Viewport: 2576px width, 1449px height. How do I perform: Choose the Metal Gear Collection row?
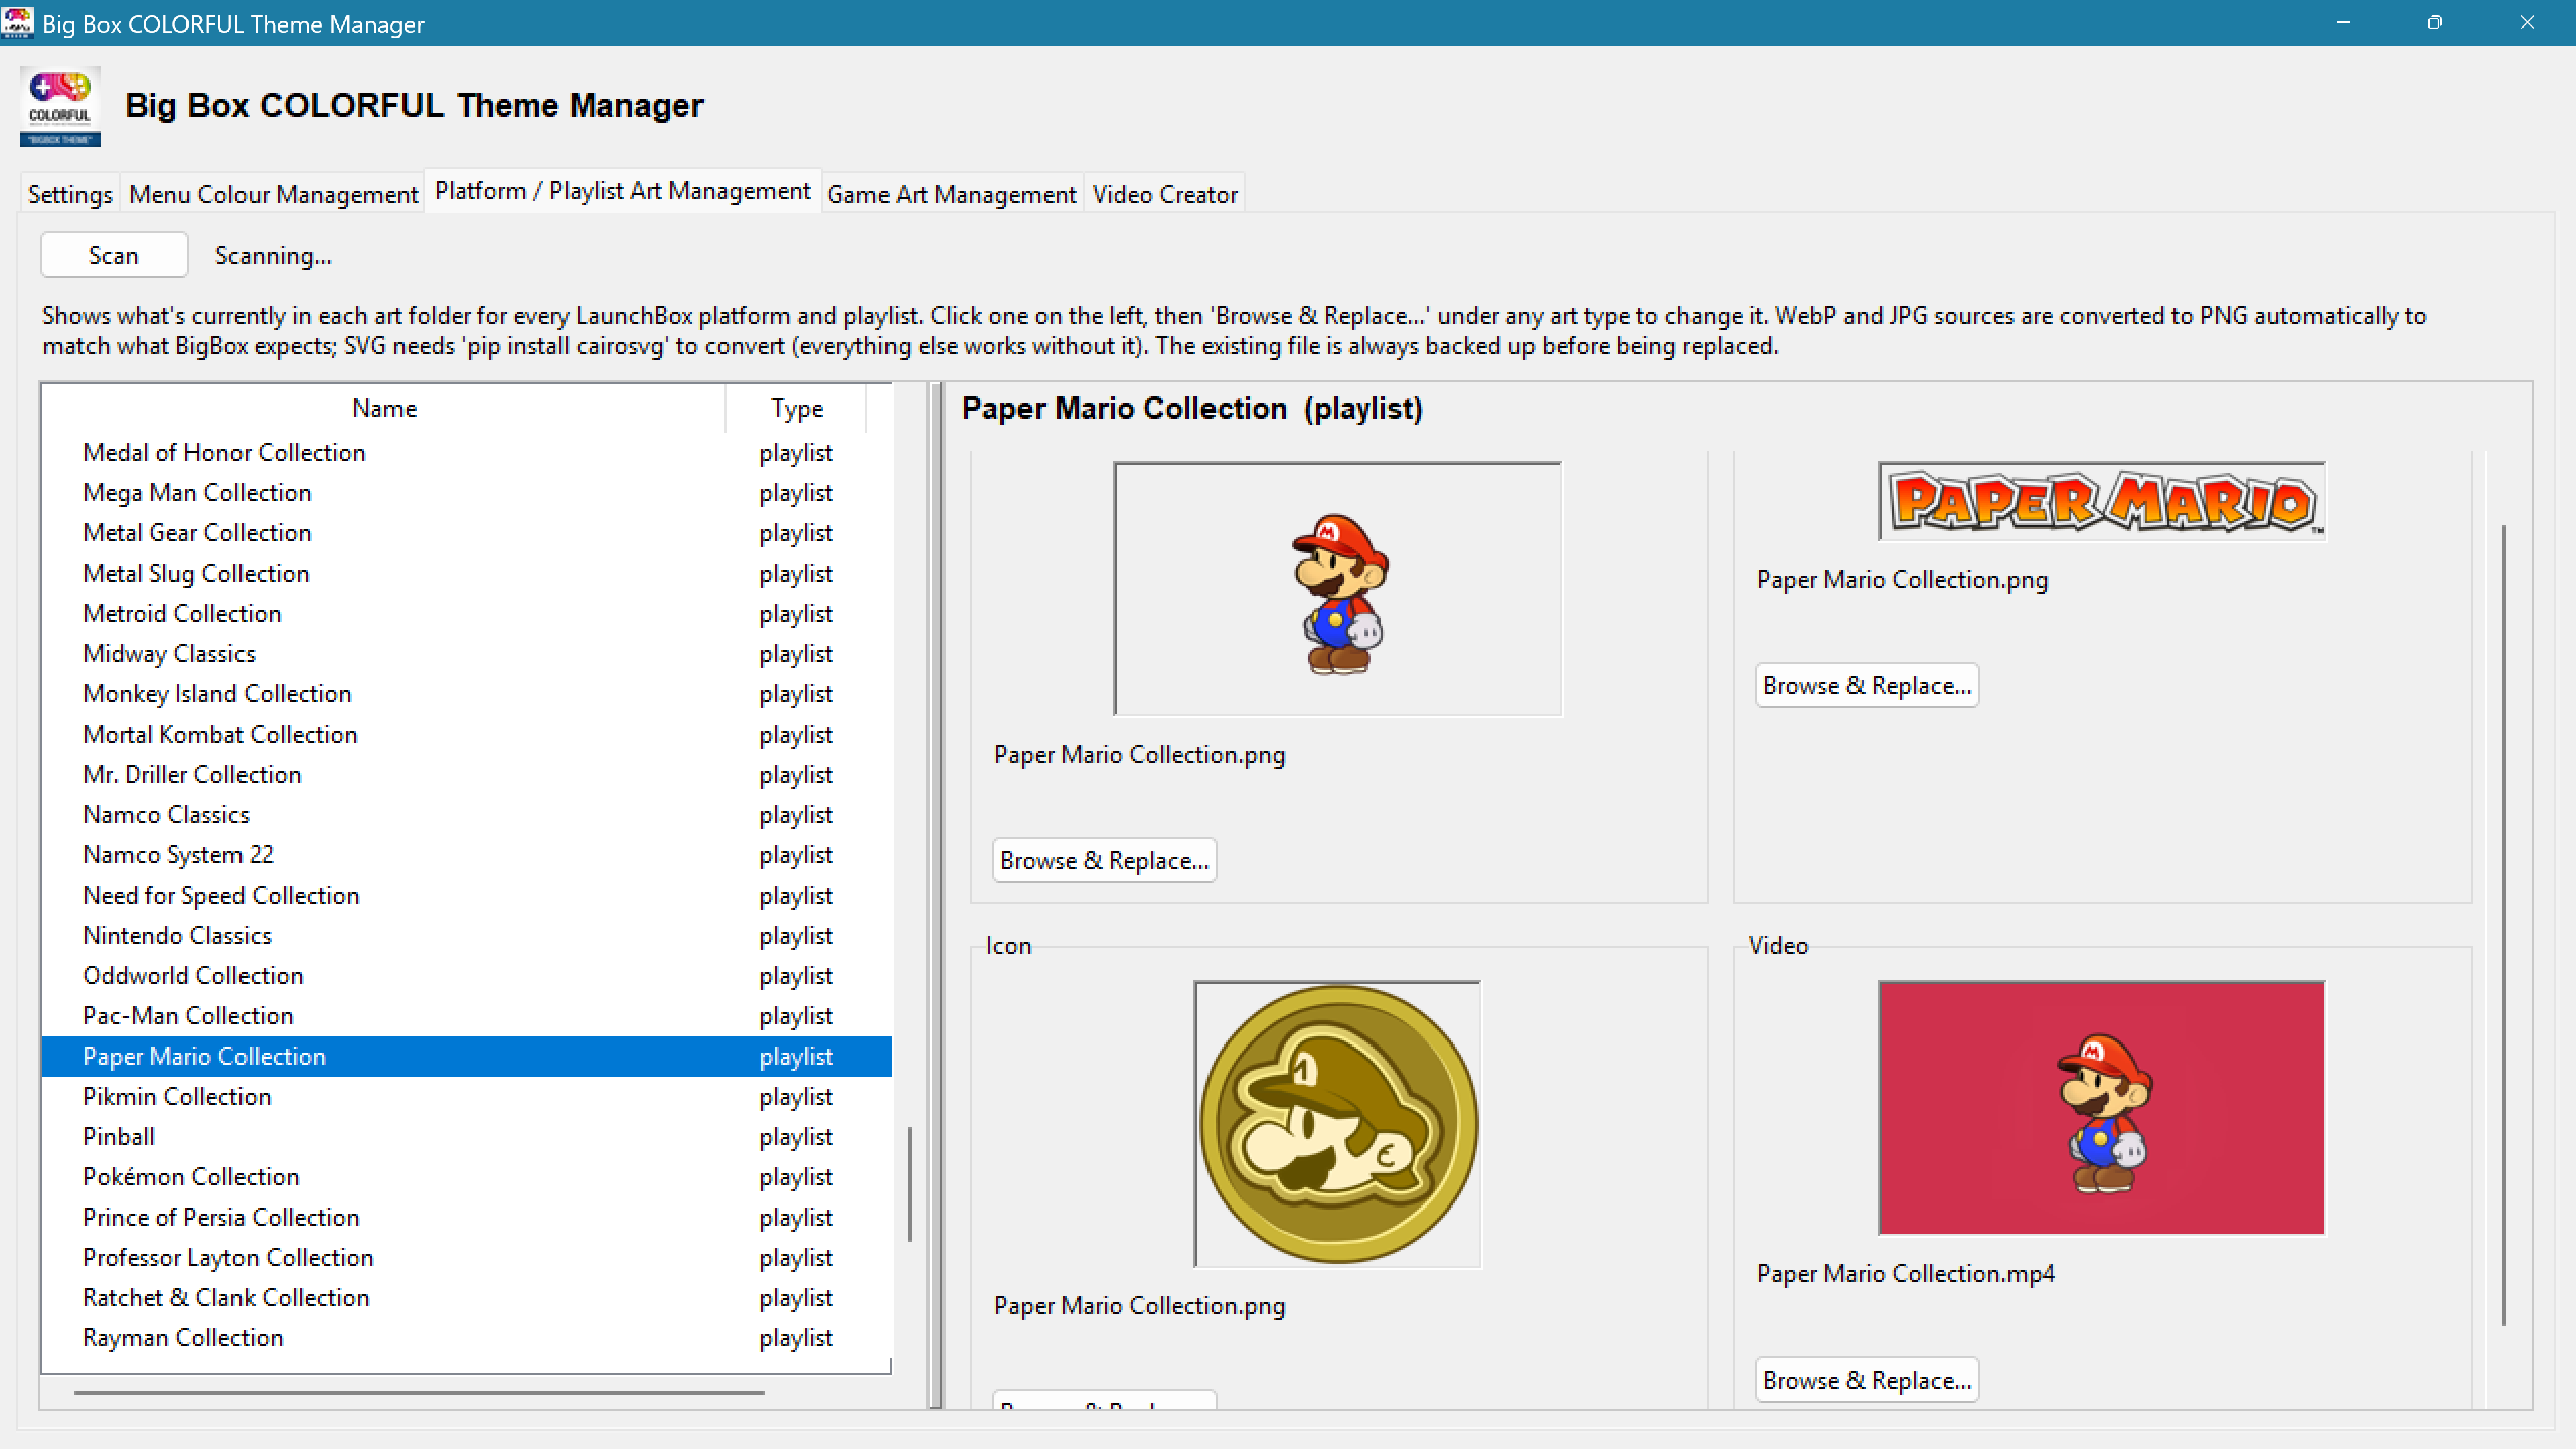click(466, 533)
